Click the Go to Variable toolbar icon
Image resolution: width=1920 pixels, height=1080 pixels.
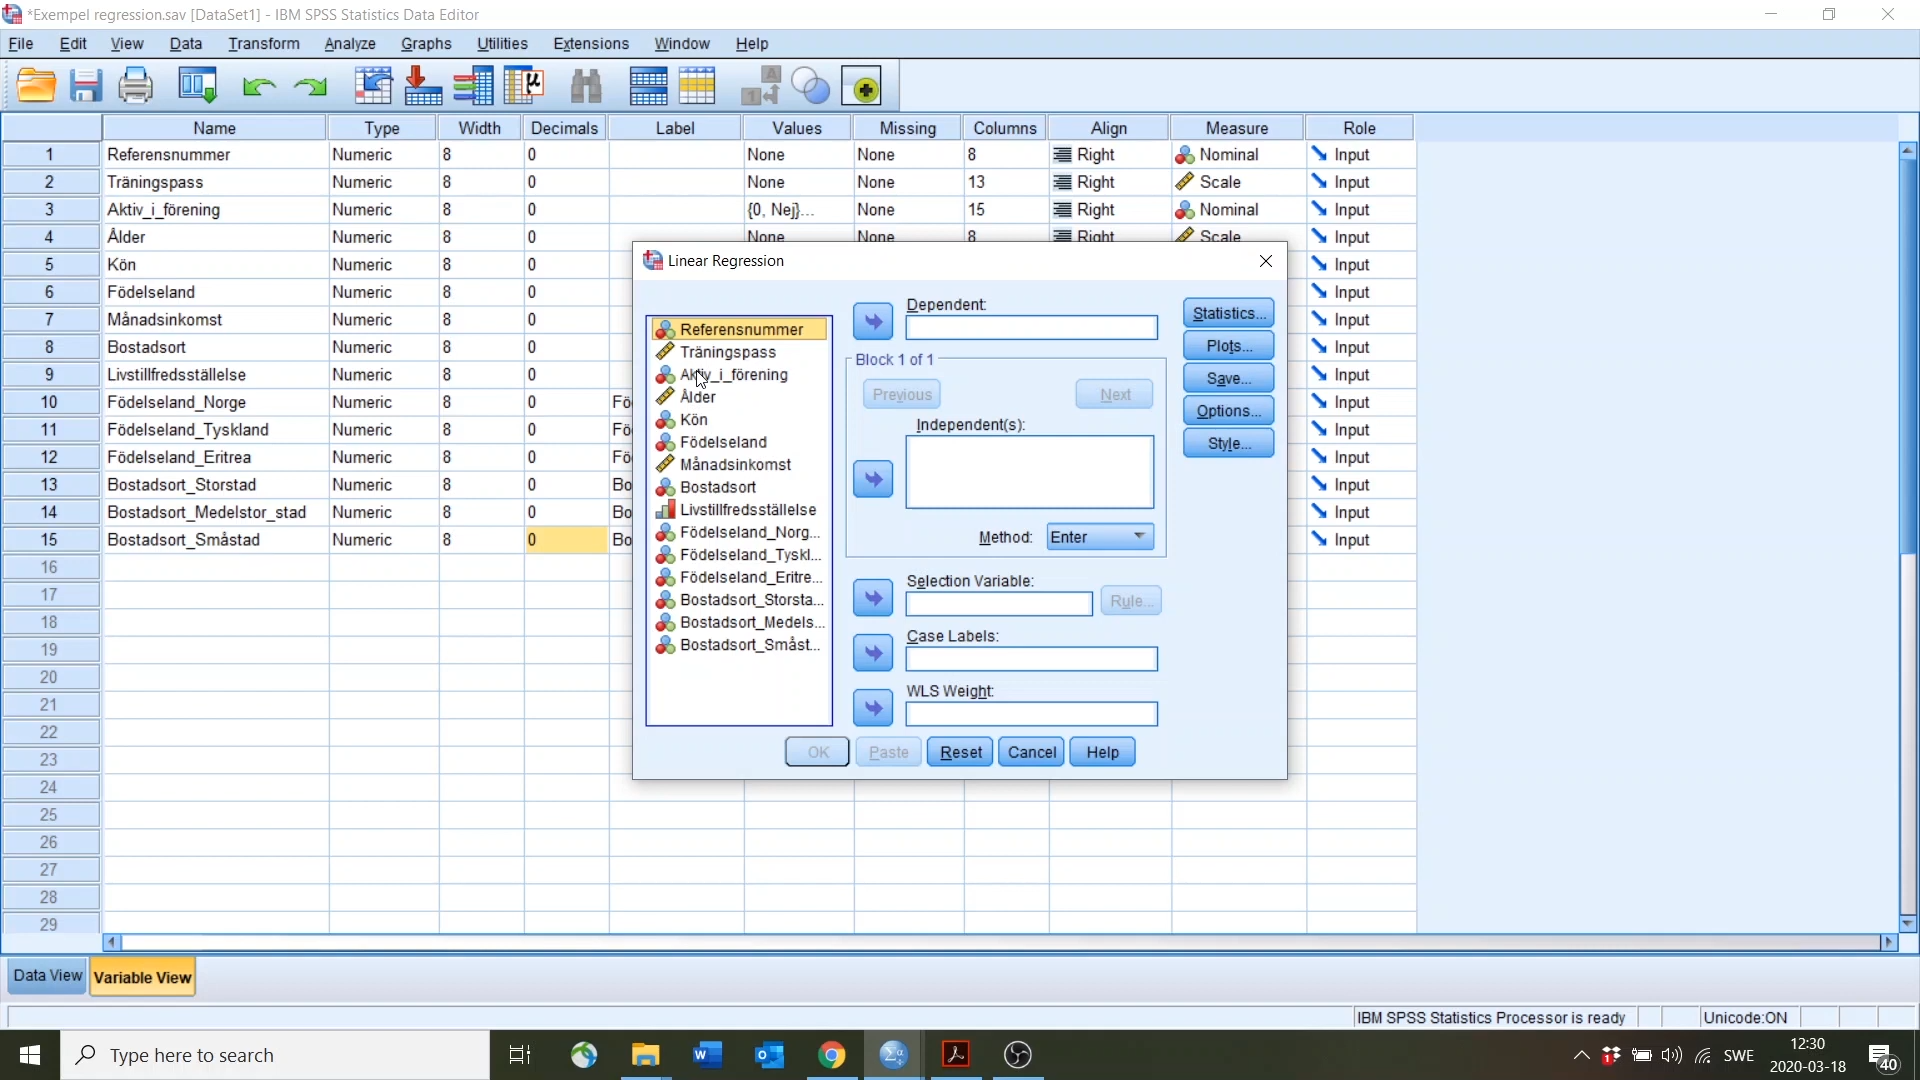click(x=423, y=87)
